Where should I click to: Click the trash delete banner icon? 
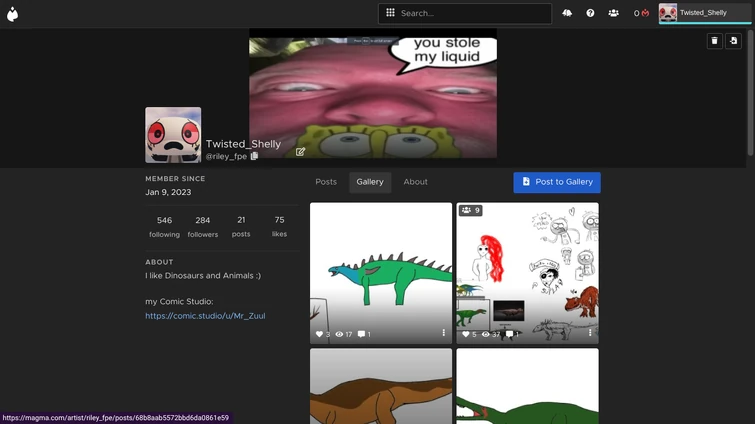715,41
